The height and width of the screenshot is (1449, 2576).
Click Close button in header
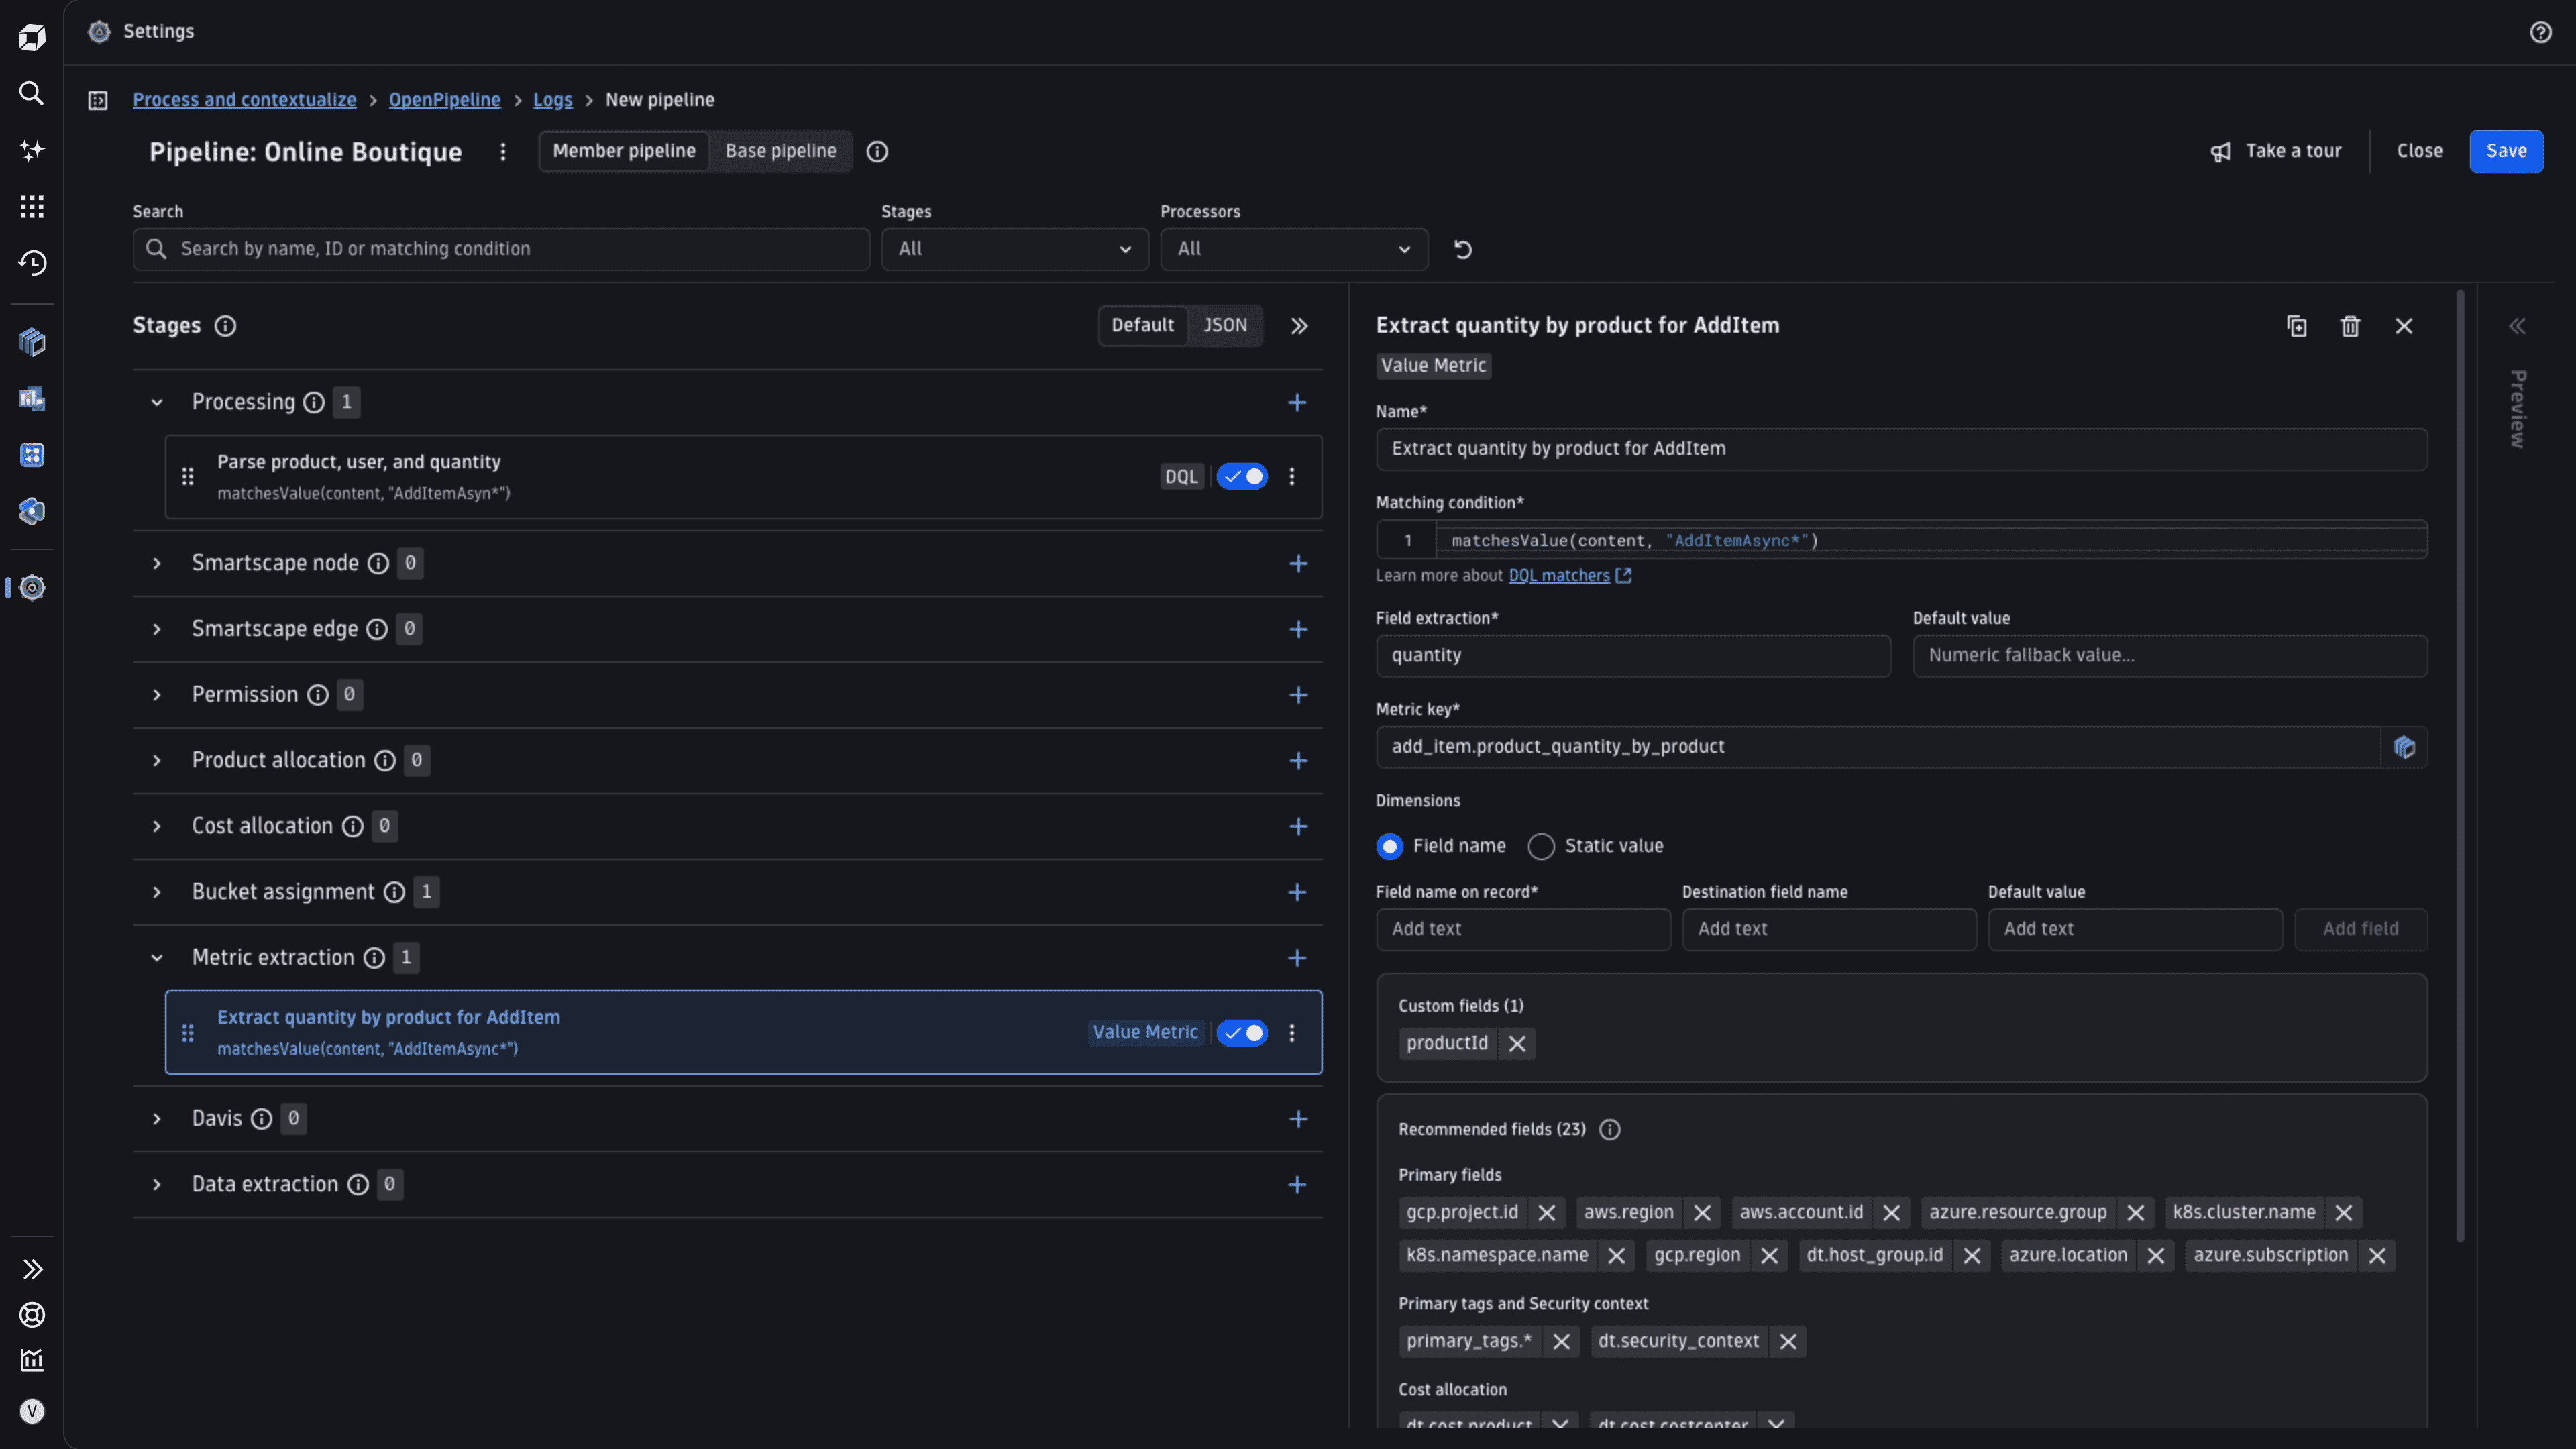point(2419,151)
